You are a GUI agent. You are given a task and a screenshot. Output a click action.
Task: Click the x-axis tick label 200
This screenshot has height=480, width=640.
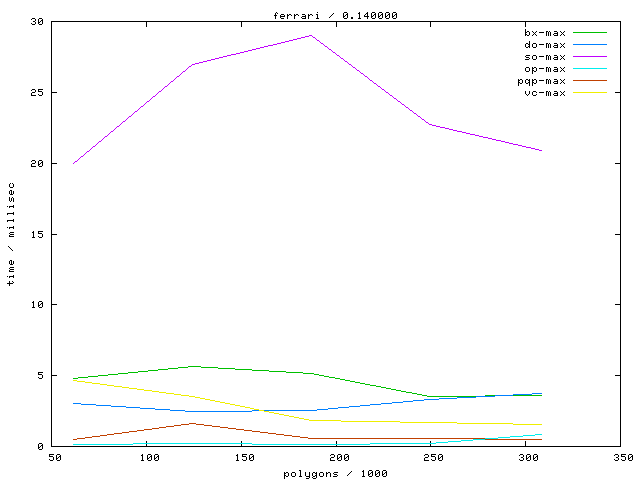pyautogui.click(x=338, y=458)
